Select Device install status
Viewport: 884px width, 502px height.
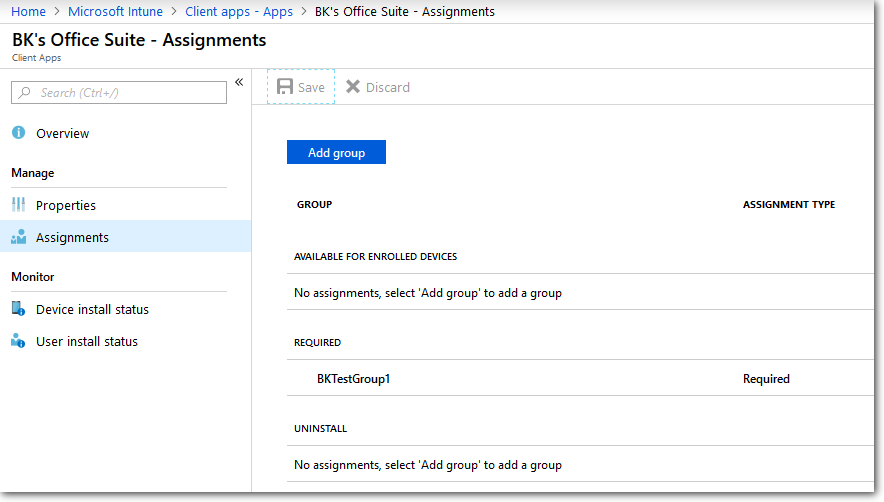(x=92, y=309)
